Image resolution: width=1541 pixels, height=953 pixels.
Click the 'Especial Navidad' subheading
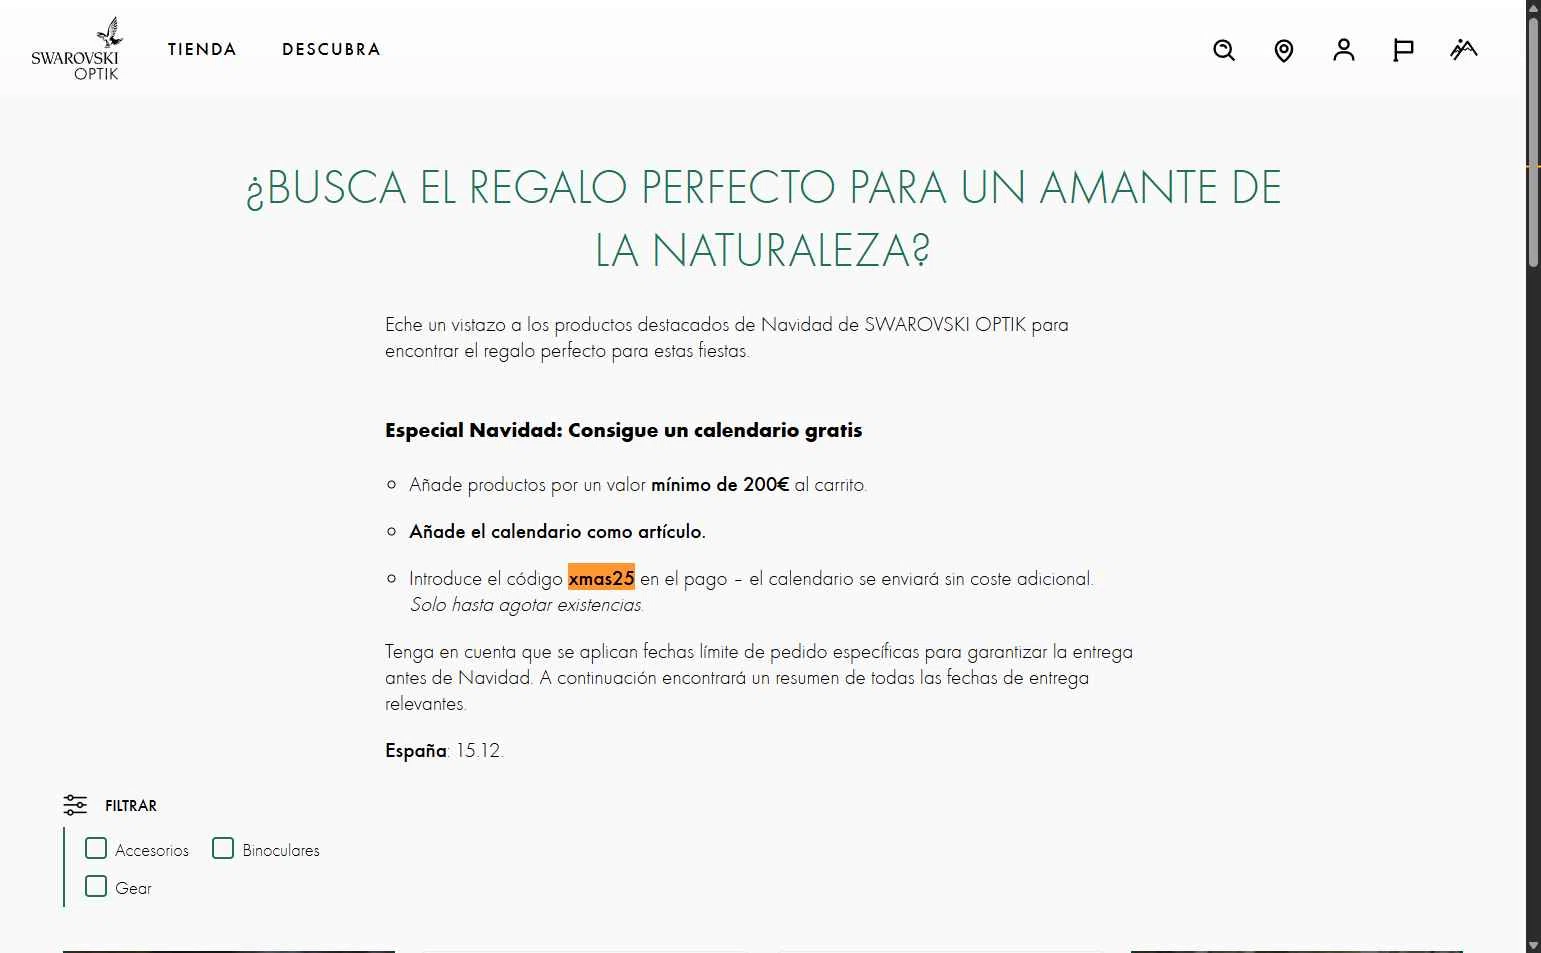click(623, 430)
